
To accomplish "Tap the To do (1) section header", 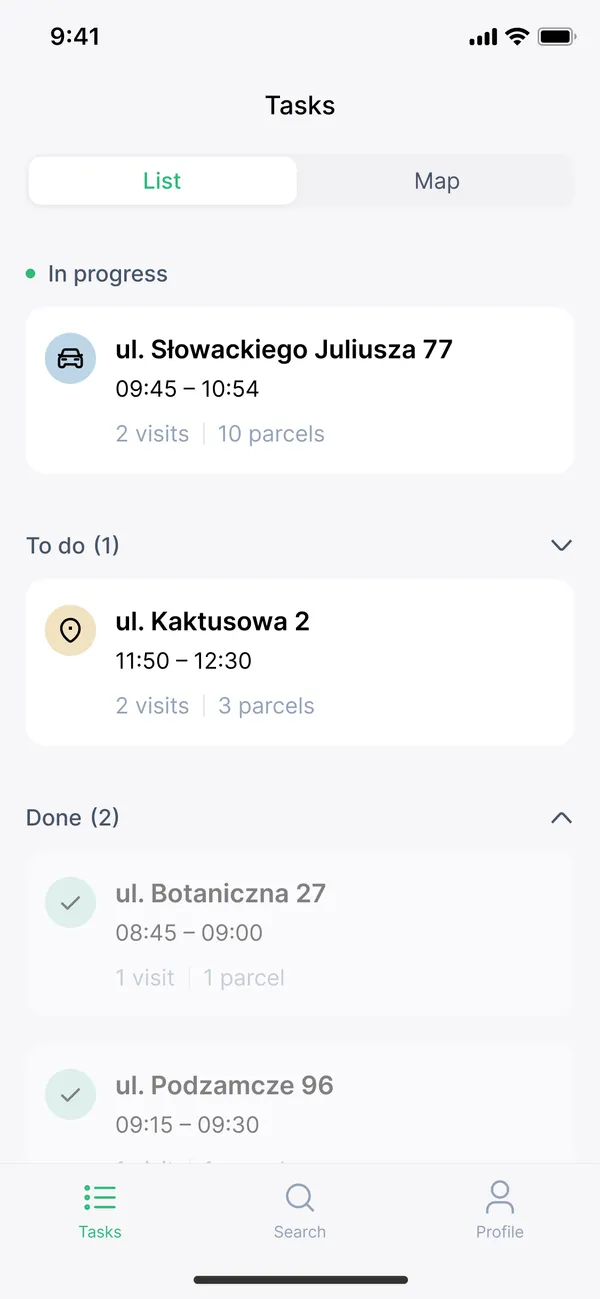I will [73, 545].
